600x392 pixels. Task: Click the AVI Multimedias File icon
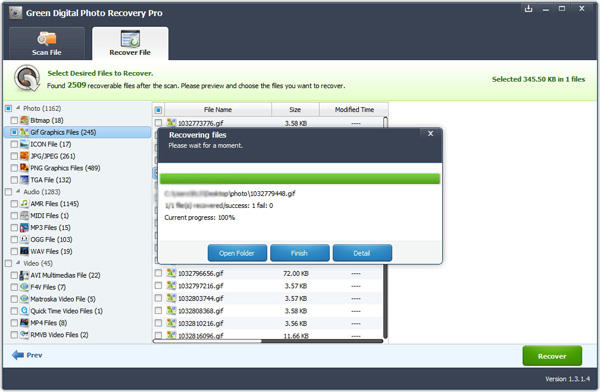pyautogui.click(x=24, y=275)
